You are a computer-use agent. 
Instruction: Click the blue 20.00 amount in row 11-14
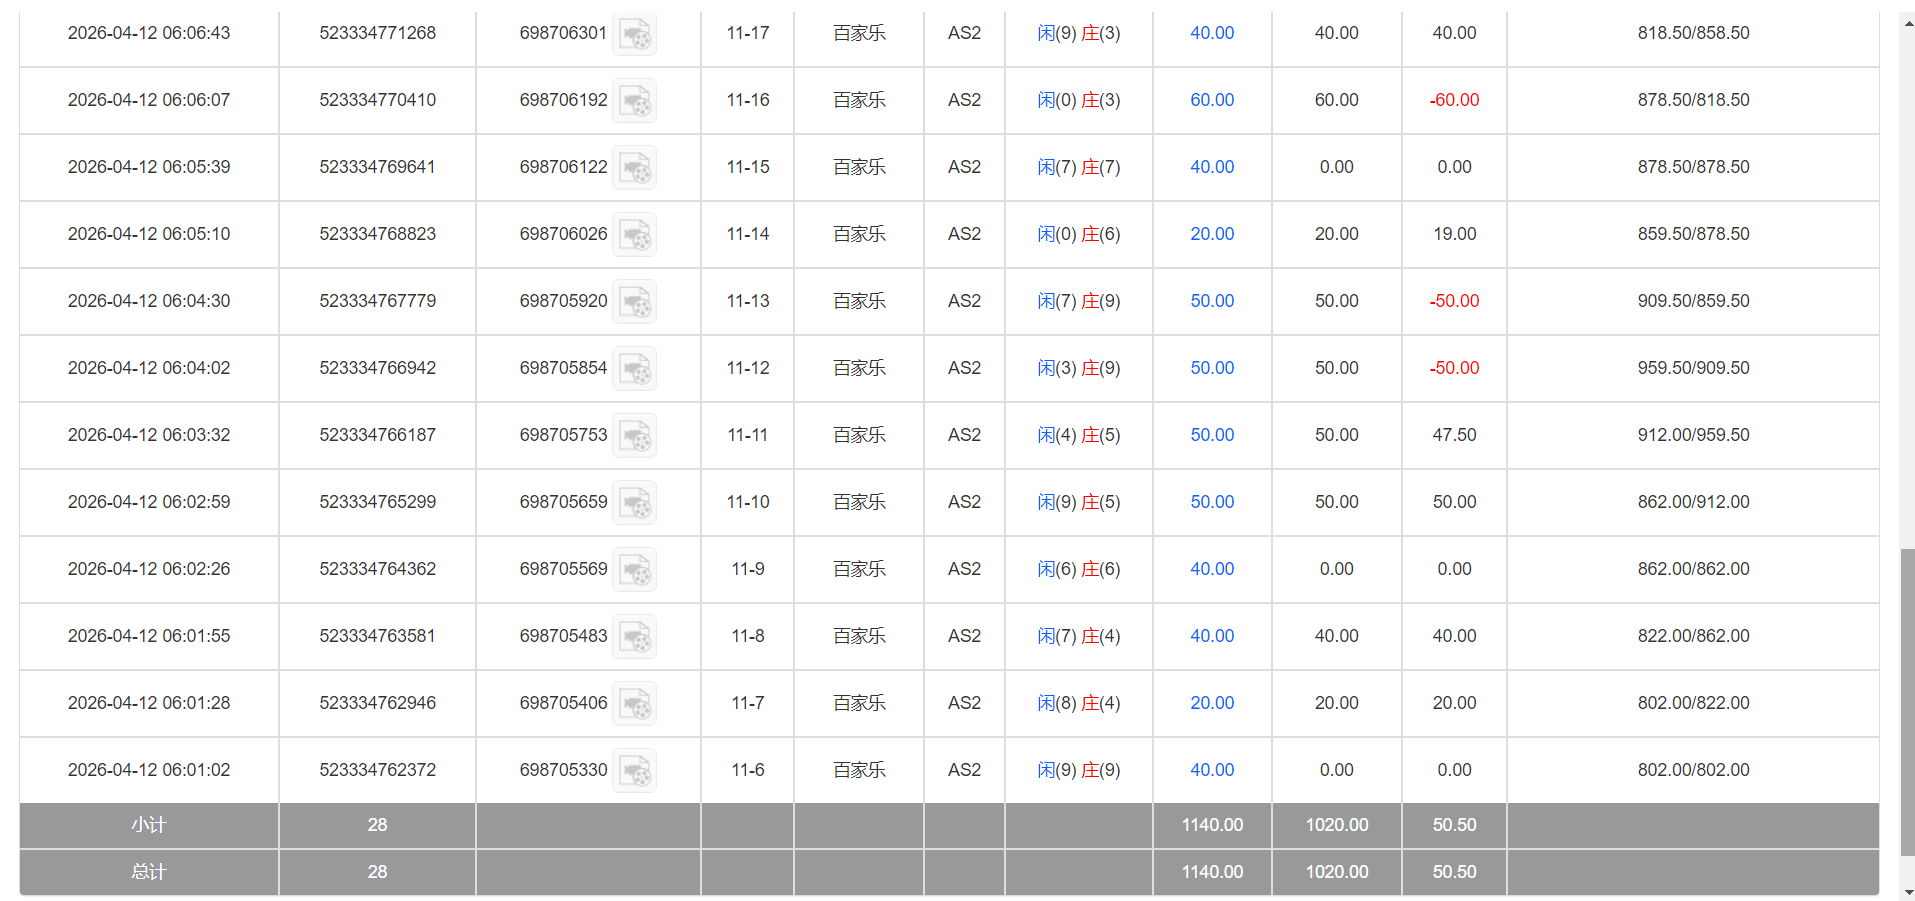click(x=1211, y=234)
